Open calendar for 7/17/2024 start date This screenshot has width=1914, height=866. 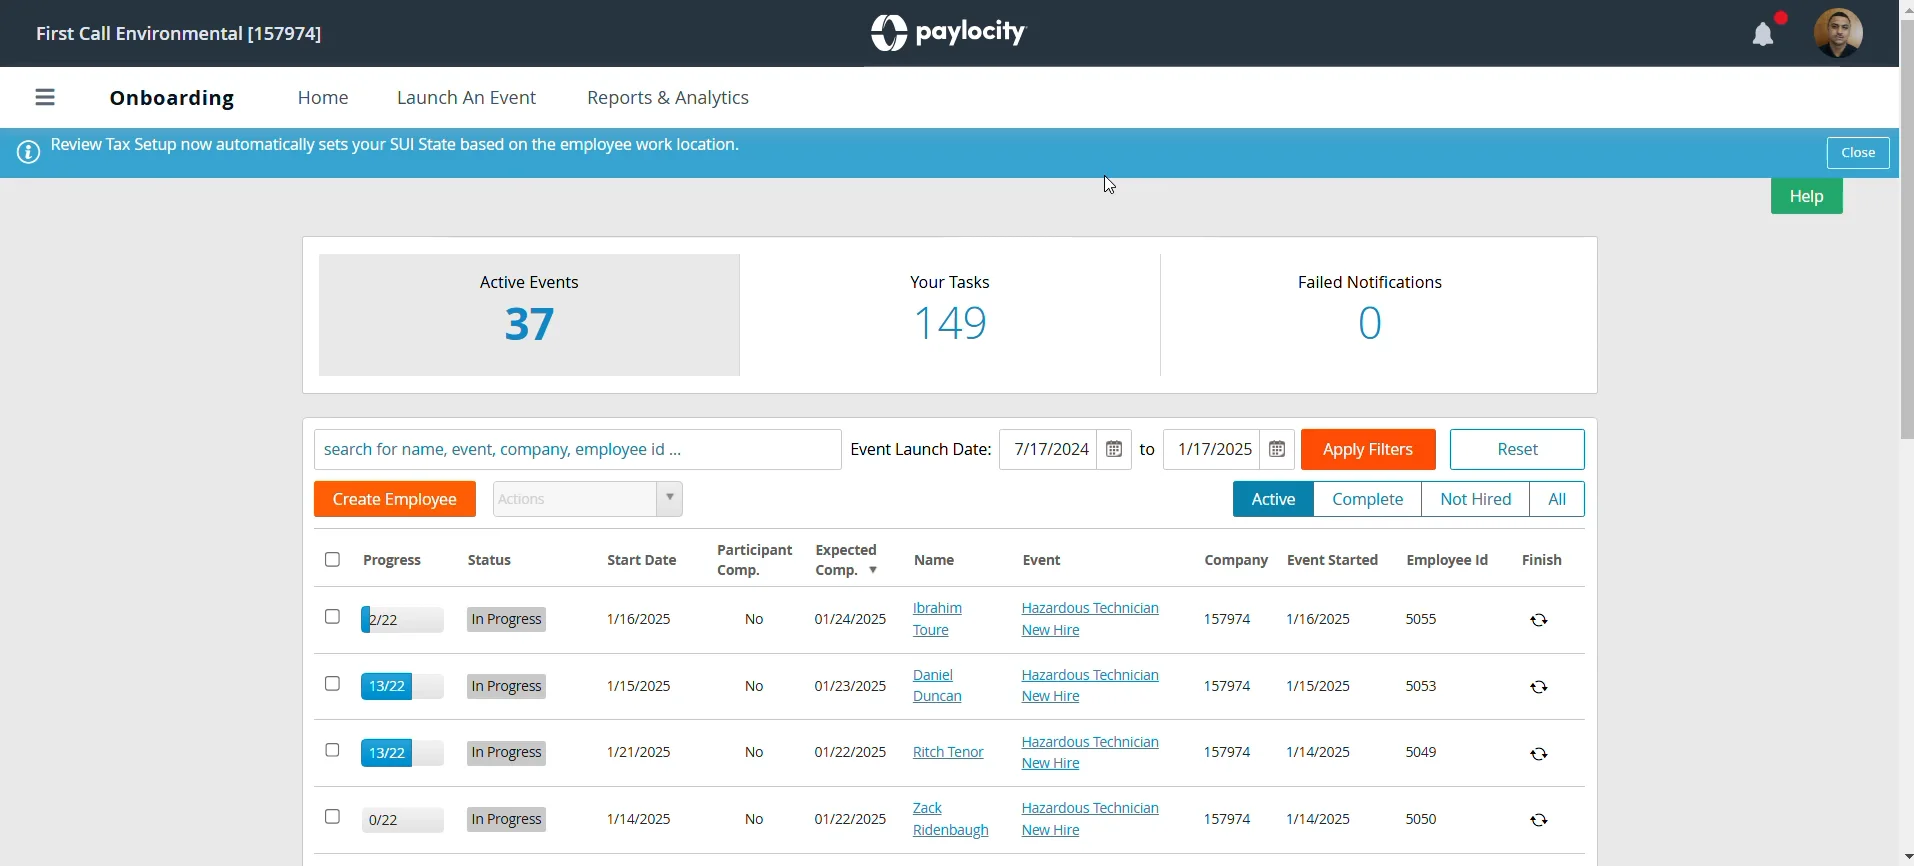point(1114,450)
